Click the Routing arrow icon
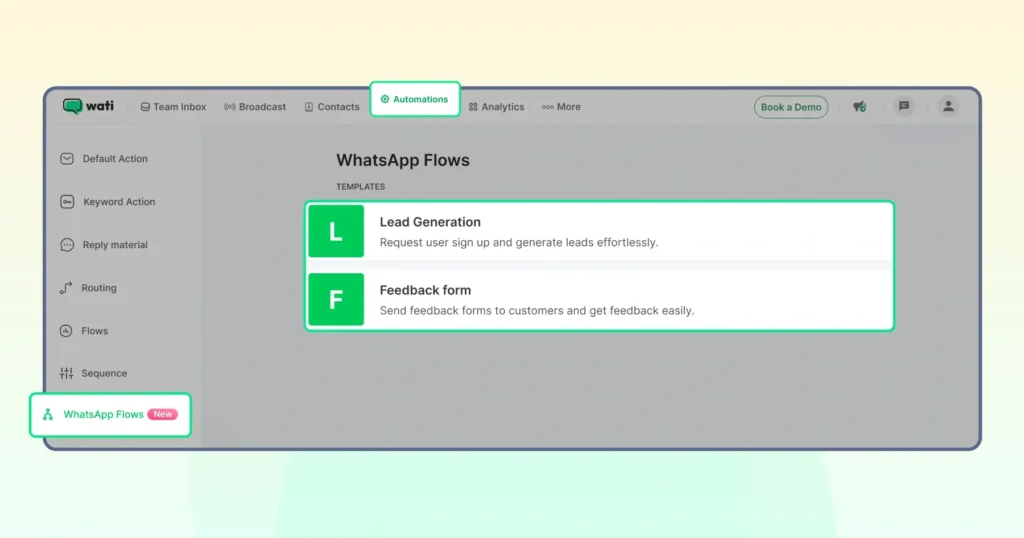Screen dimensions: 1024x538 tap(66, 288)
